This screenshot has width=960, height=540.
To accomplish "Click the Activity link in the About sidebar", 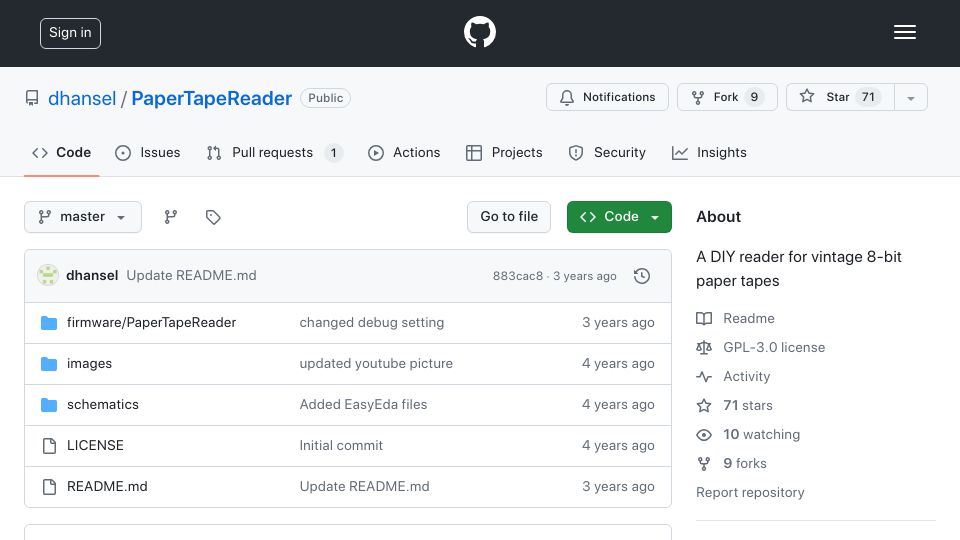I will (x=746, y=377).
